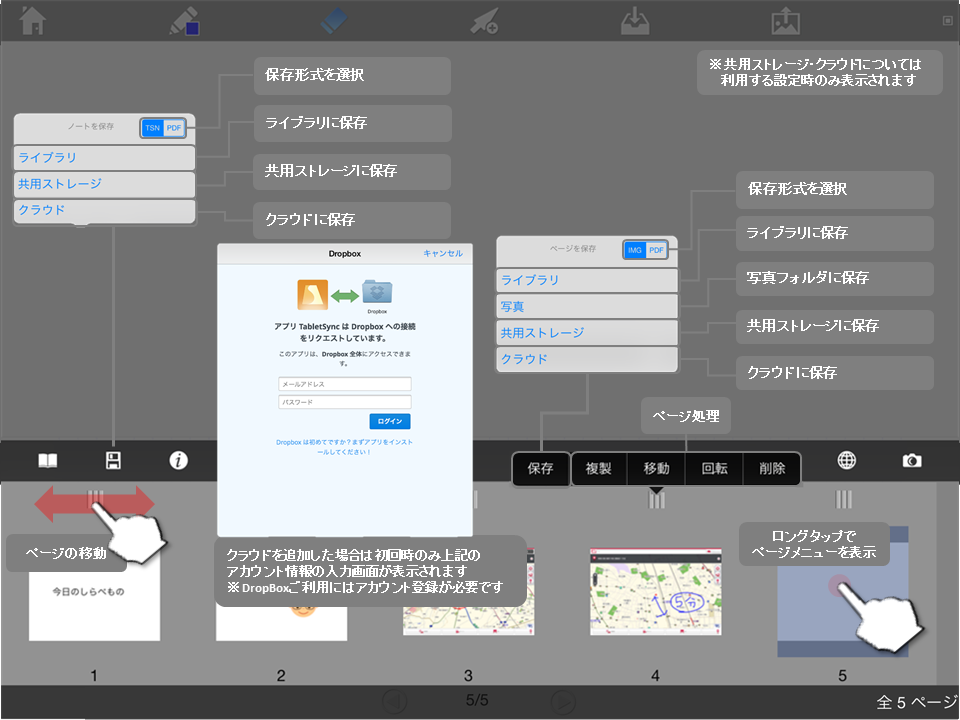Click the image export icon

785,21
